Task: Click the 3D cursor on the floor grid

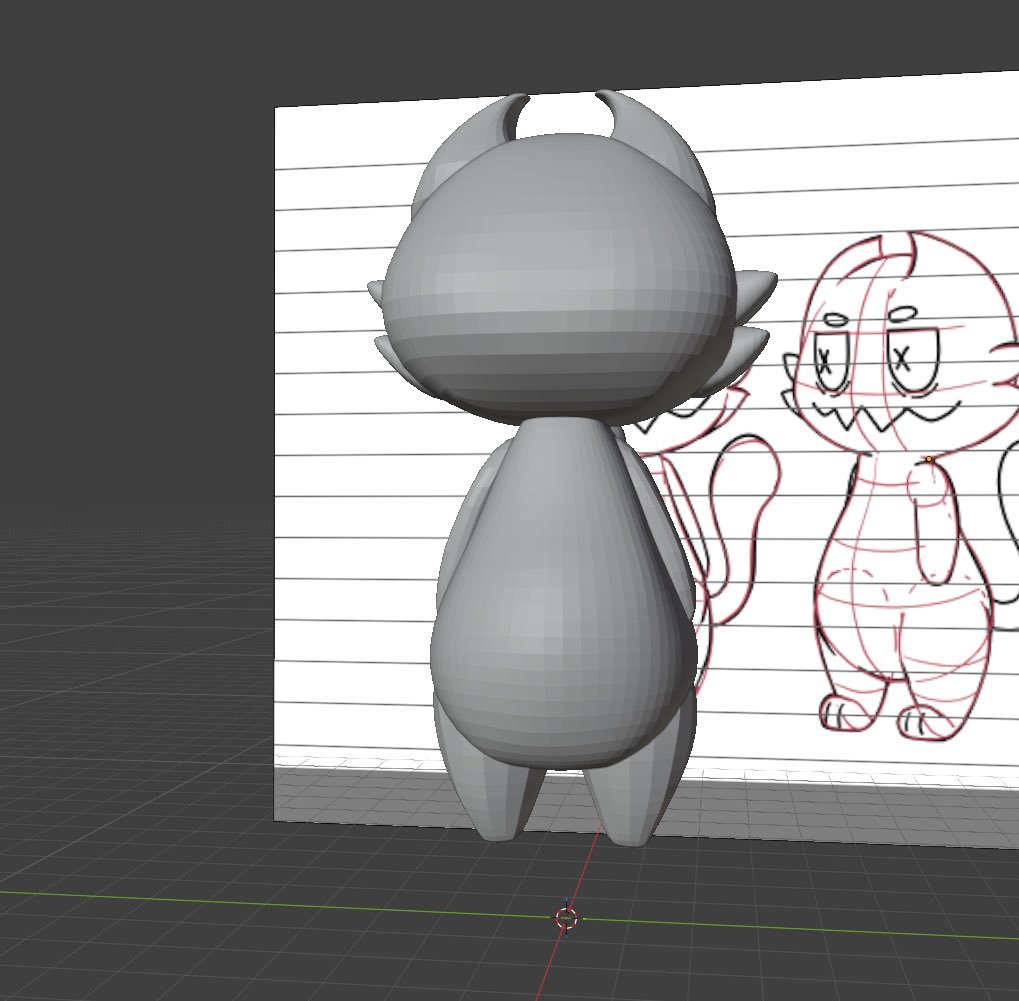Action: point(567,918)
